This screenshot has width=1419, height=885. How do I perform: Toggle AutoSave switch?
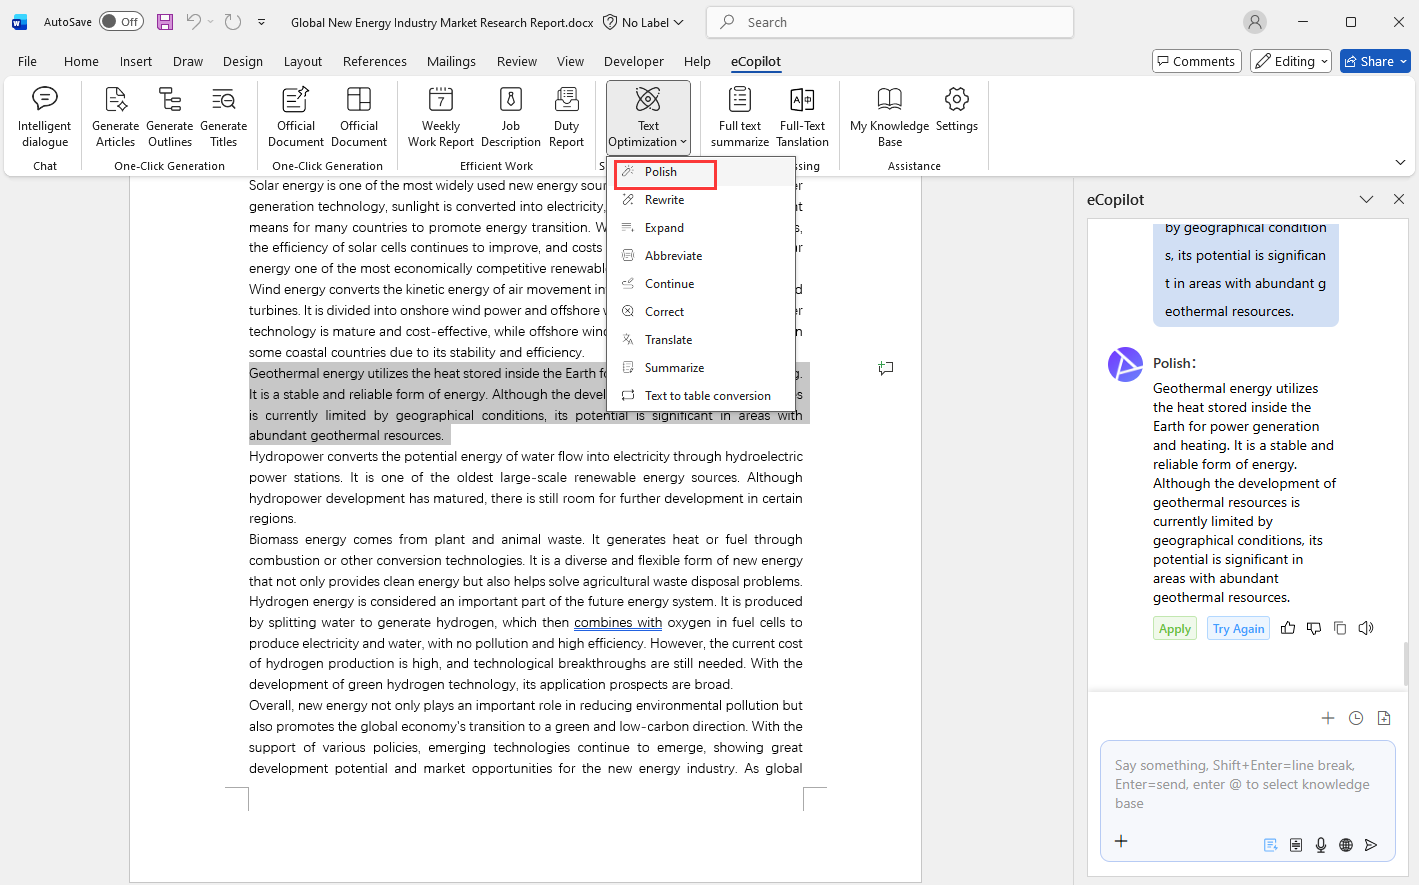pyautogui.click(x=121, y=22)
